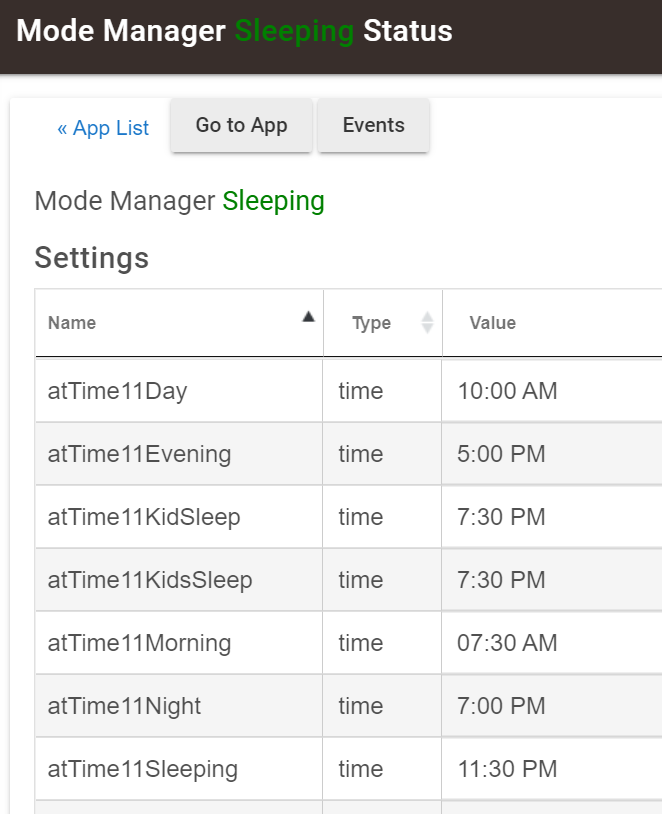
Task: Click the 07:30 AM value cell
Action: 552,643
